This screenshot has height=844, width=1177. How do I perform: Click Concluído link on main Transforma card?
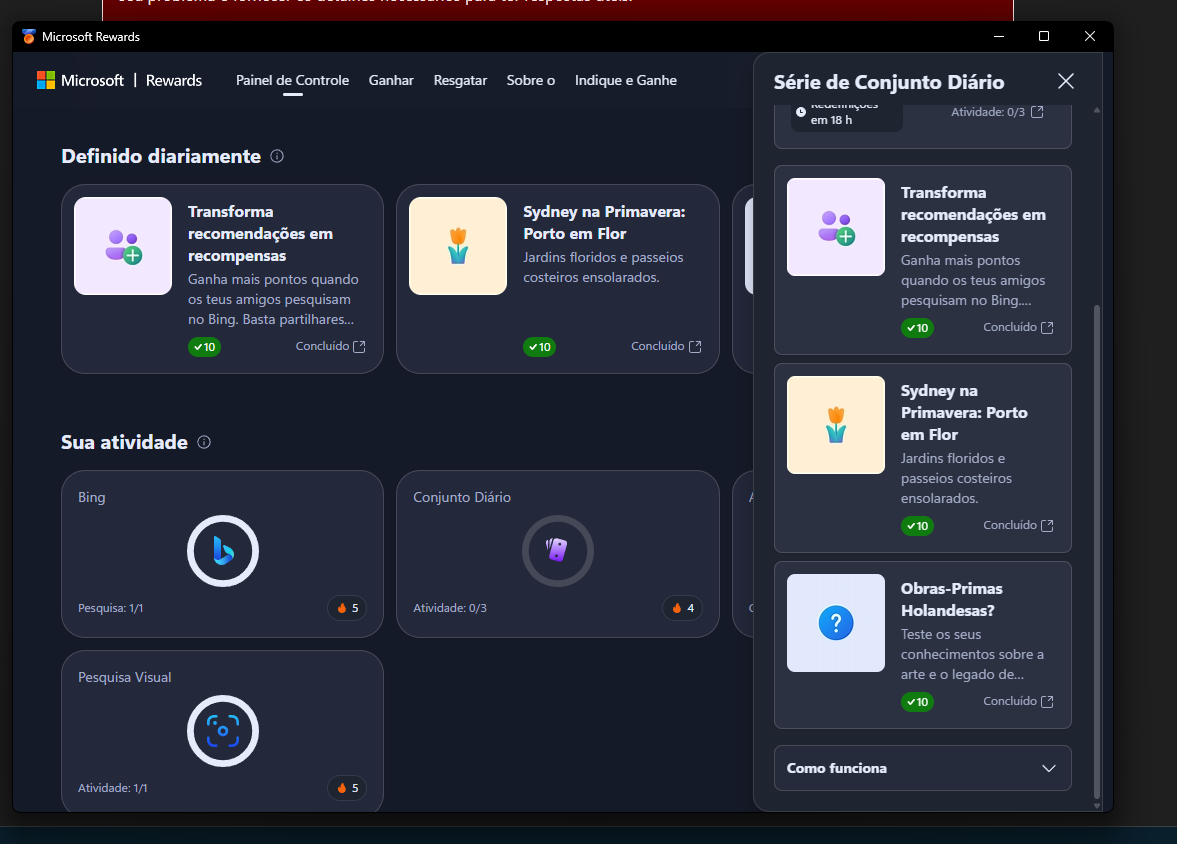(330, 346)
